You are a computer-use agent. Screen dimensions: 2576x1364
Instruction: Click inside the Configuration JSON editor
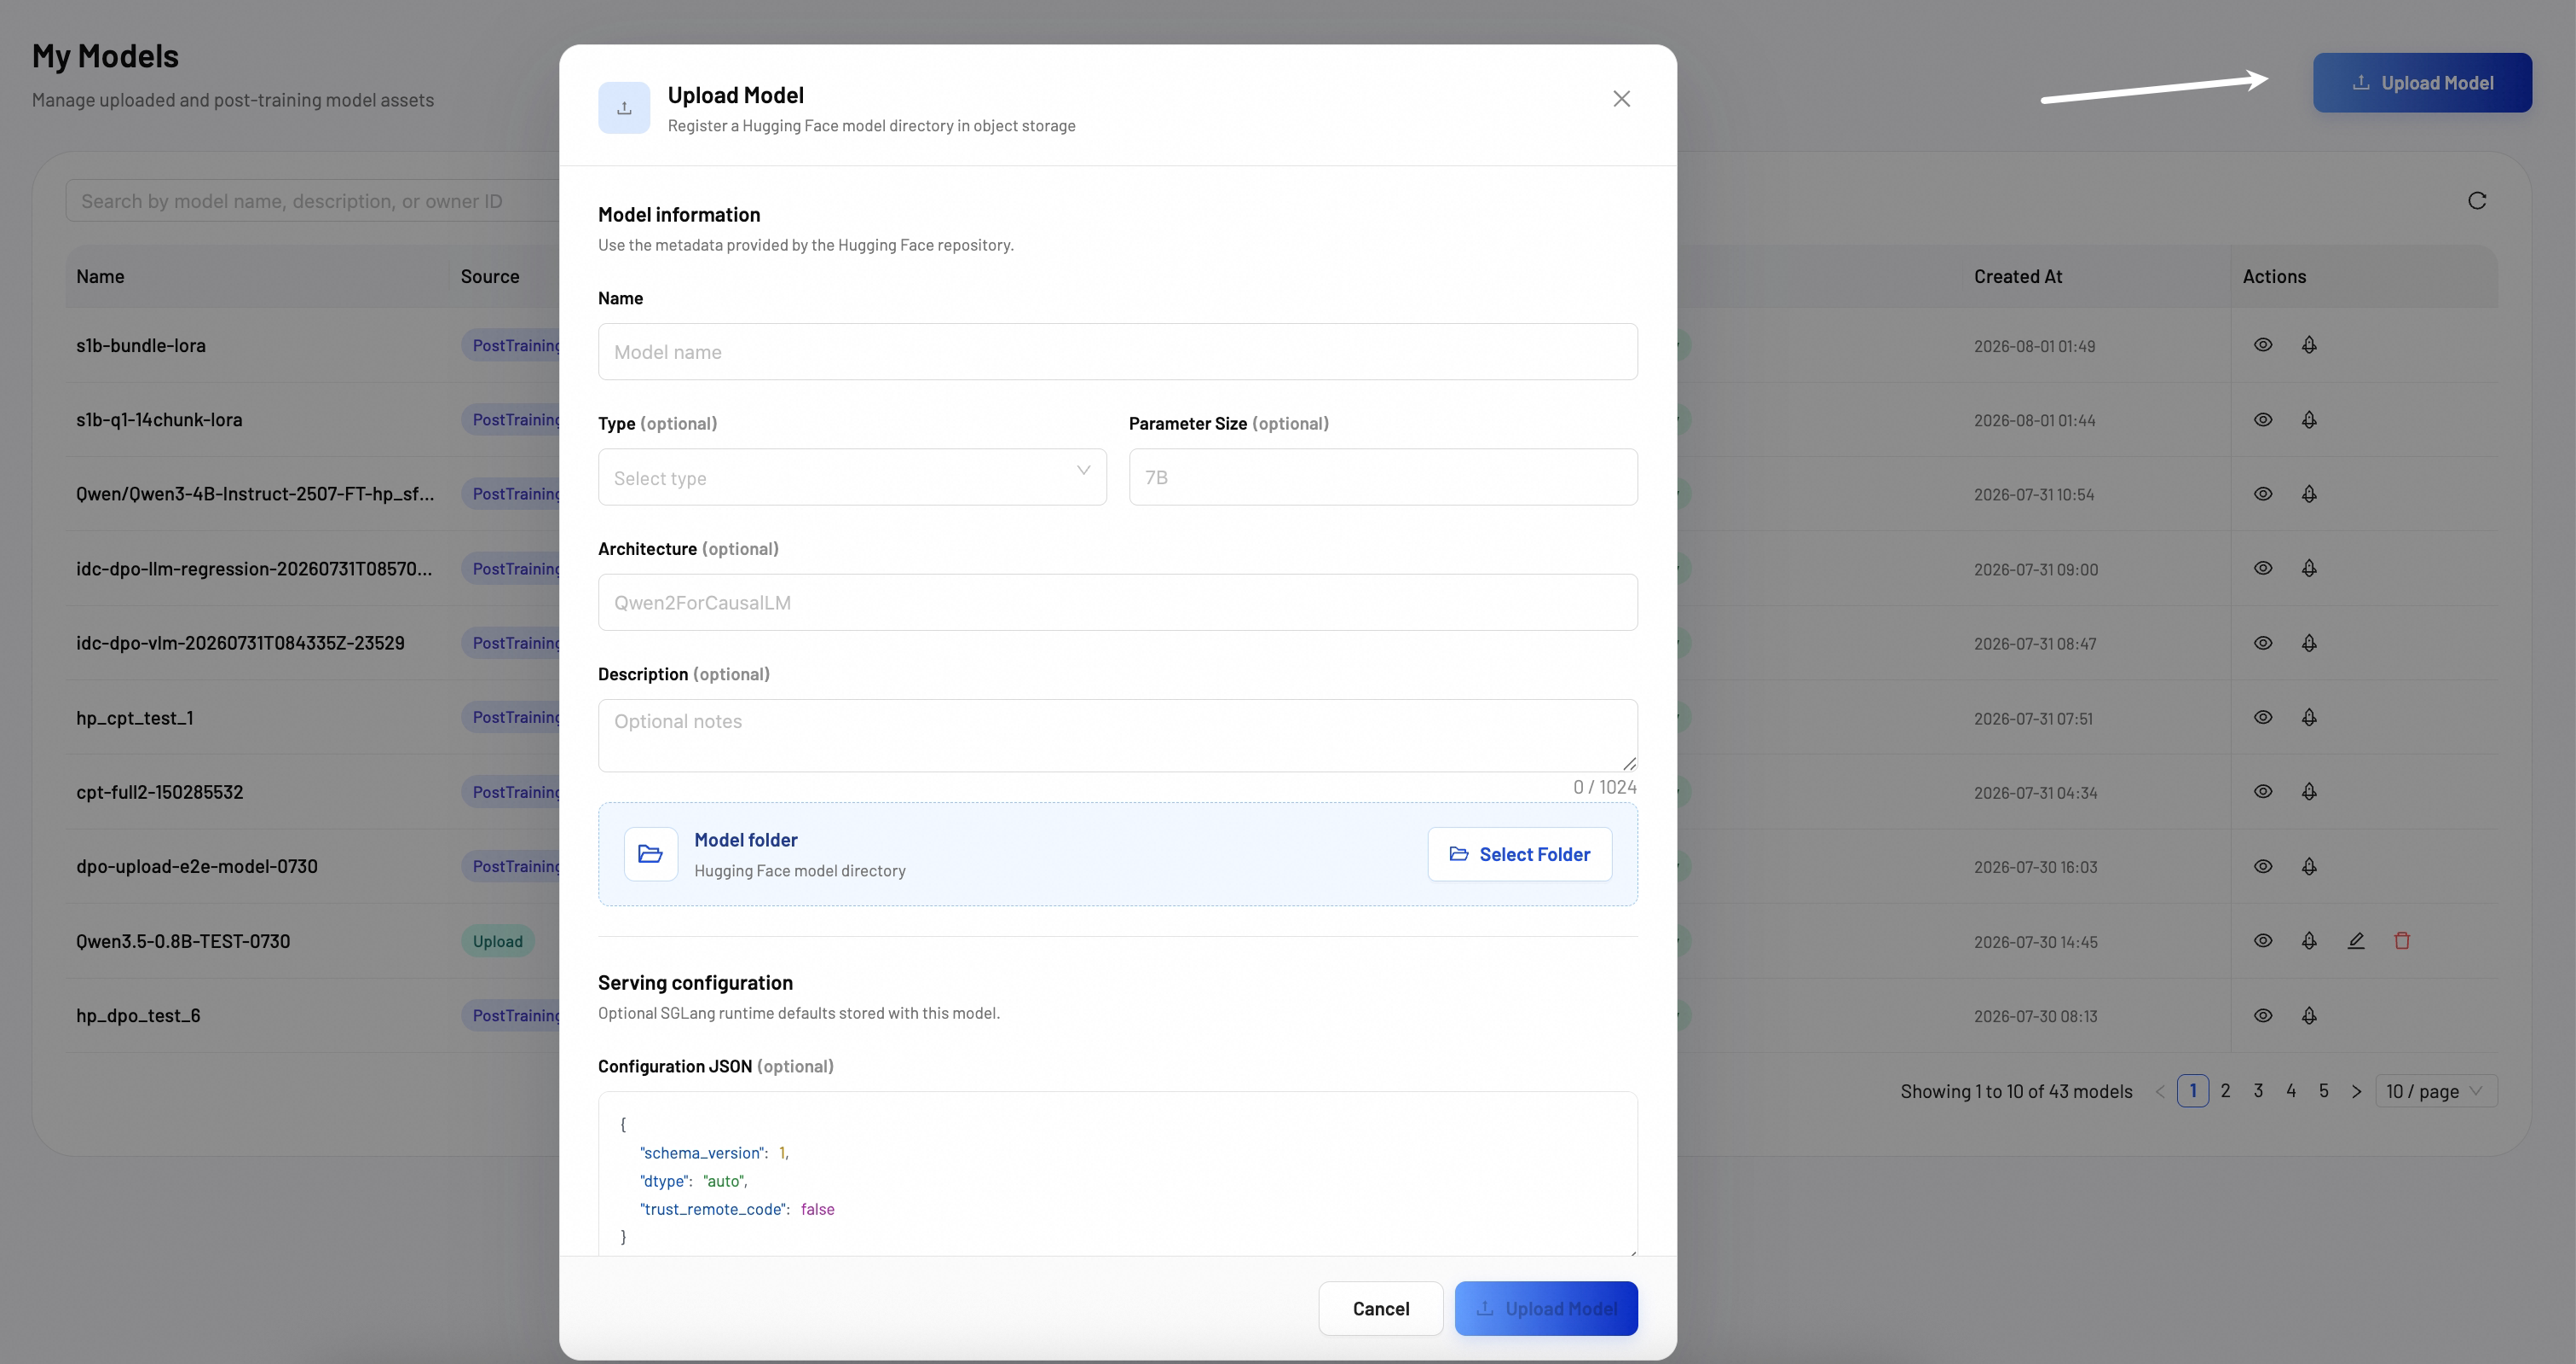[1117, 1174]
